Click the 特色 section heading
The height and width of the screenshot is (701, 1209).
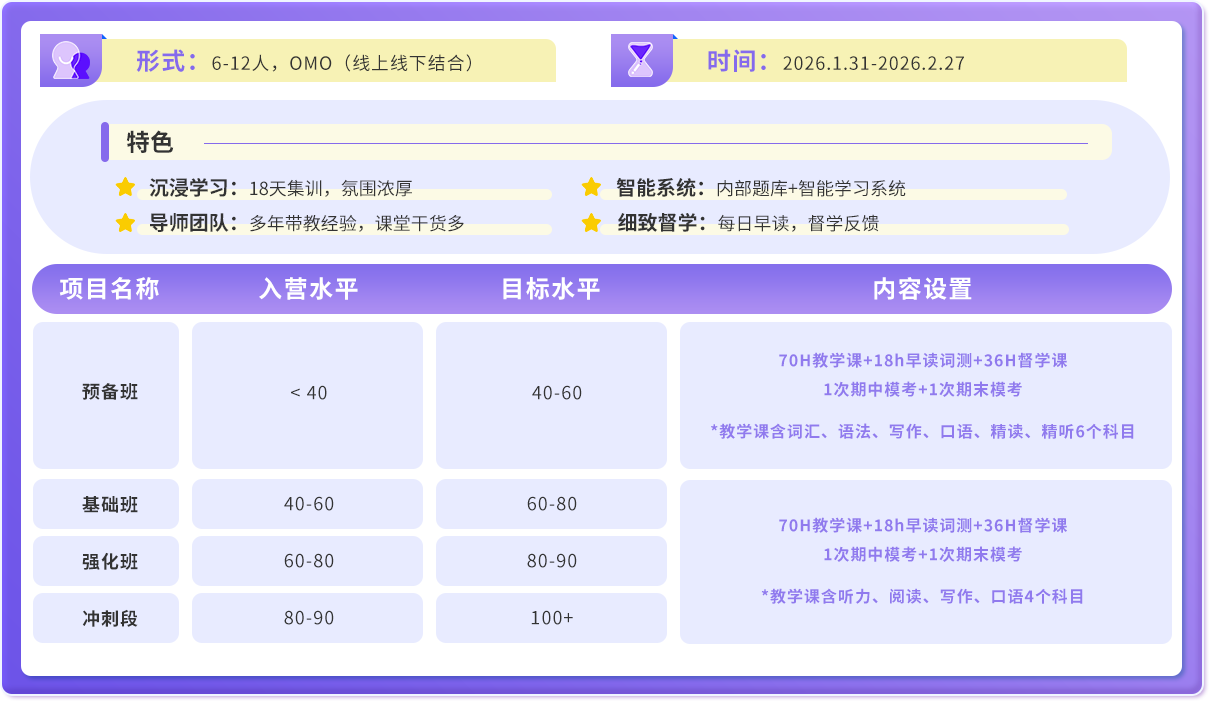pyautogui.click(x=150, y=143)
